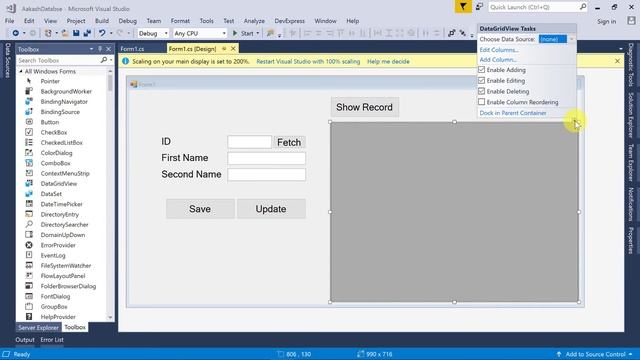Open the Undo history dropdown arrow
640x360 pixels.
(x=111, y=33)
